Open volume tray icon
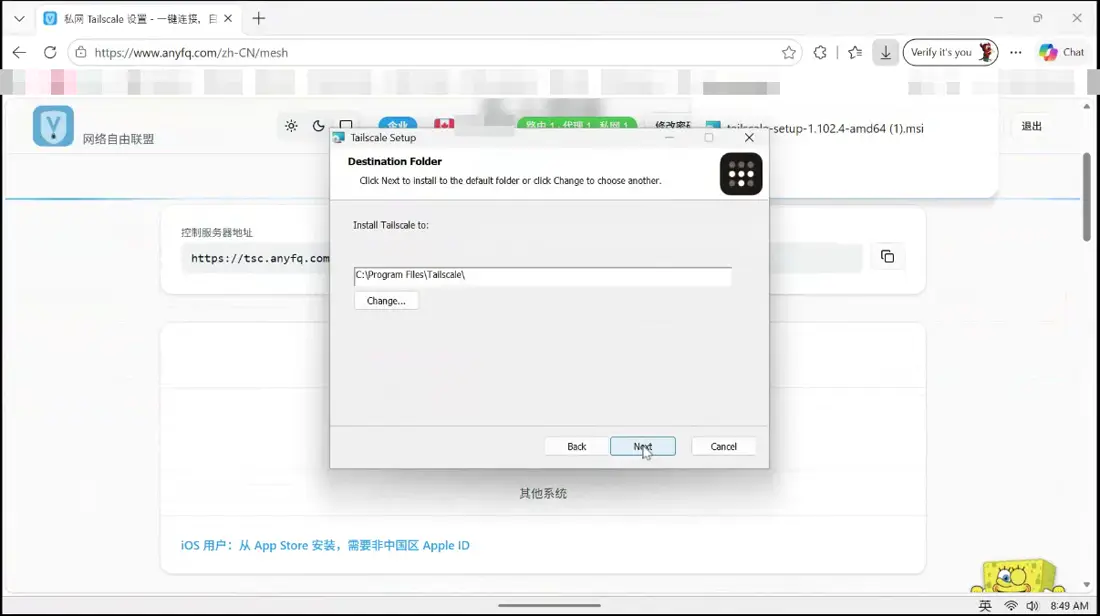This screenshot has width=1100, height=616. (1032, 605)
